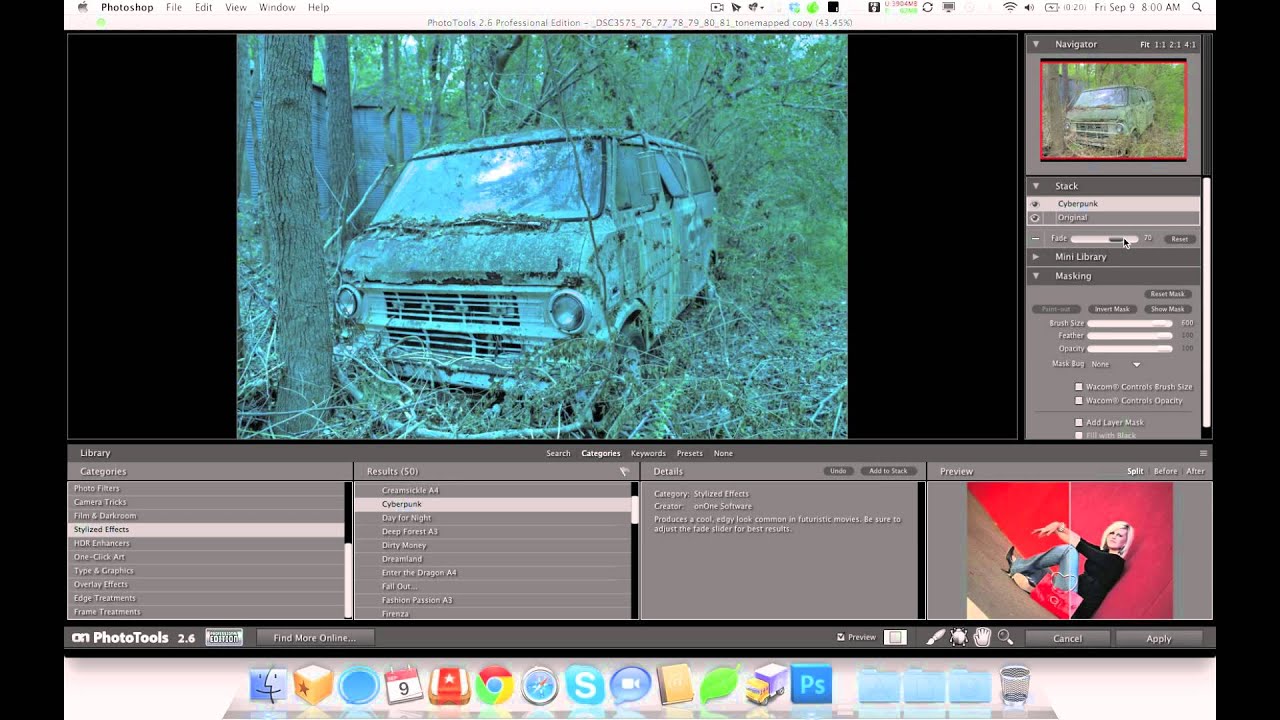1280x720 pixels.
Task: Click the Invert Mask button
Action: (x=1112, y=309)
